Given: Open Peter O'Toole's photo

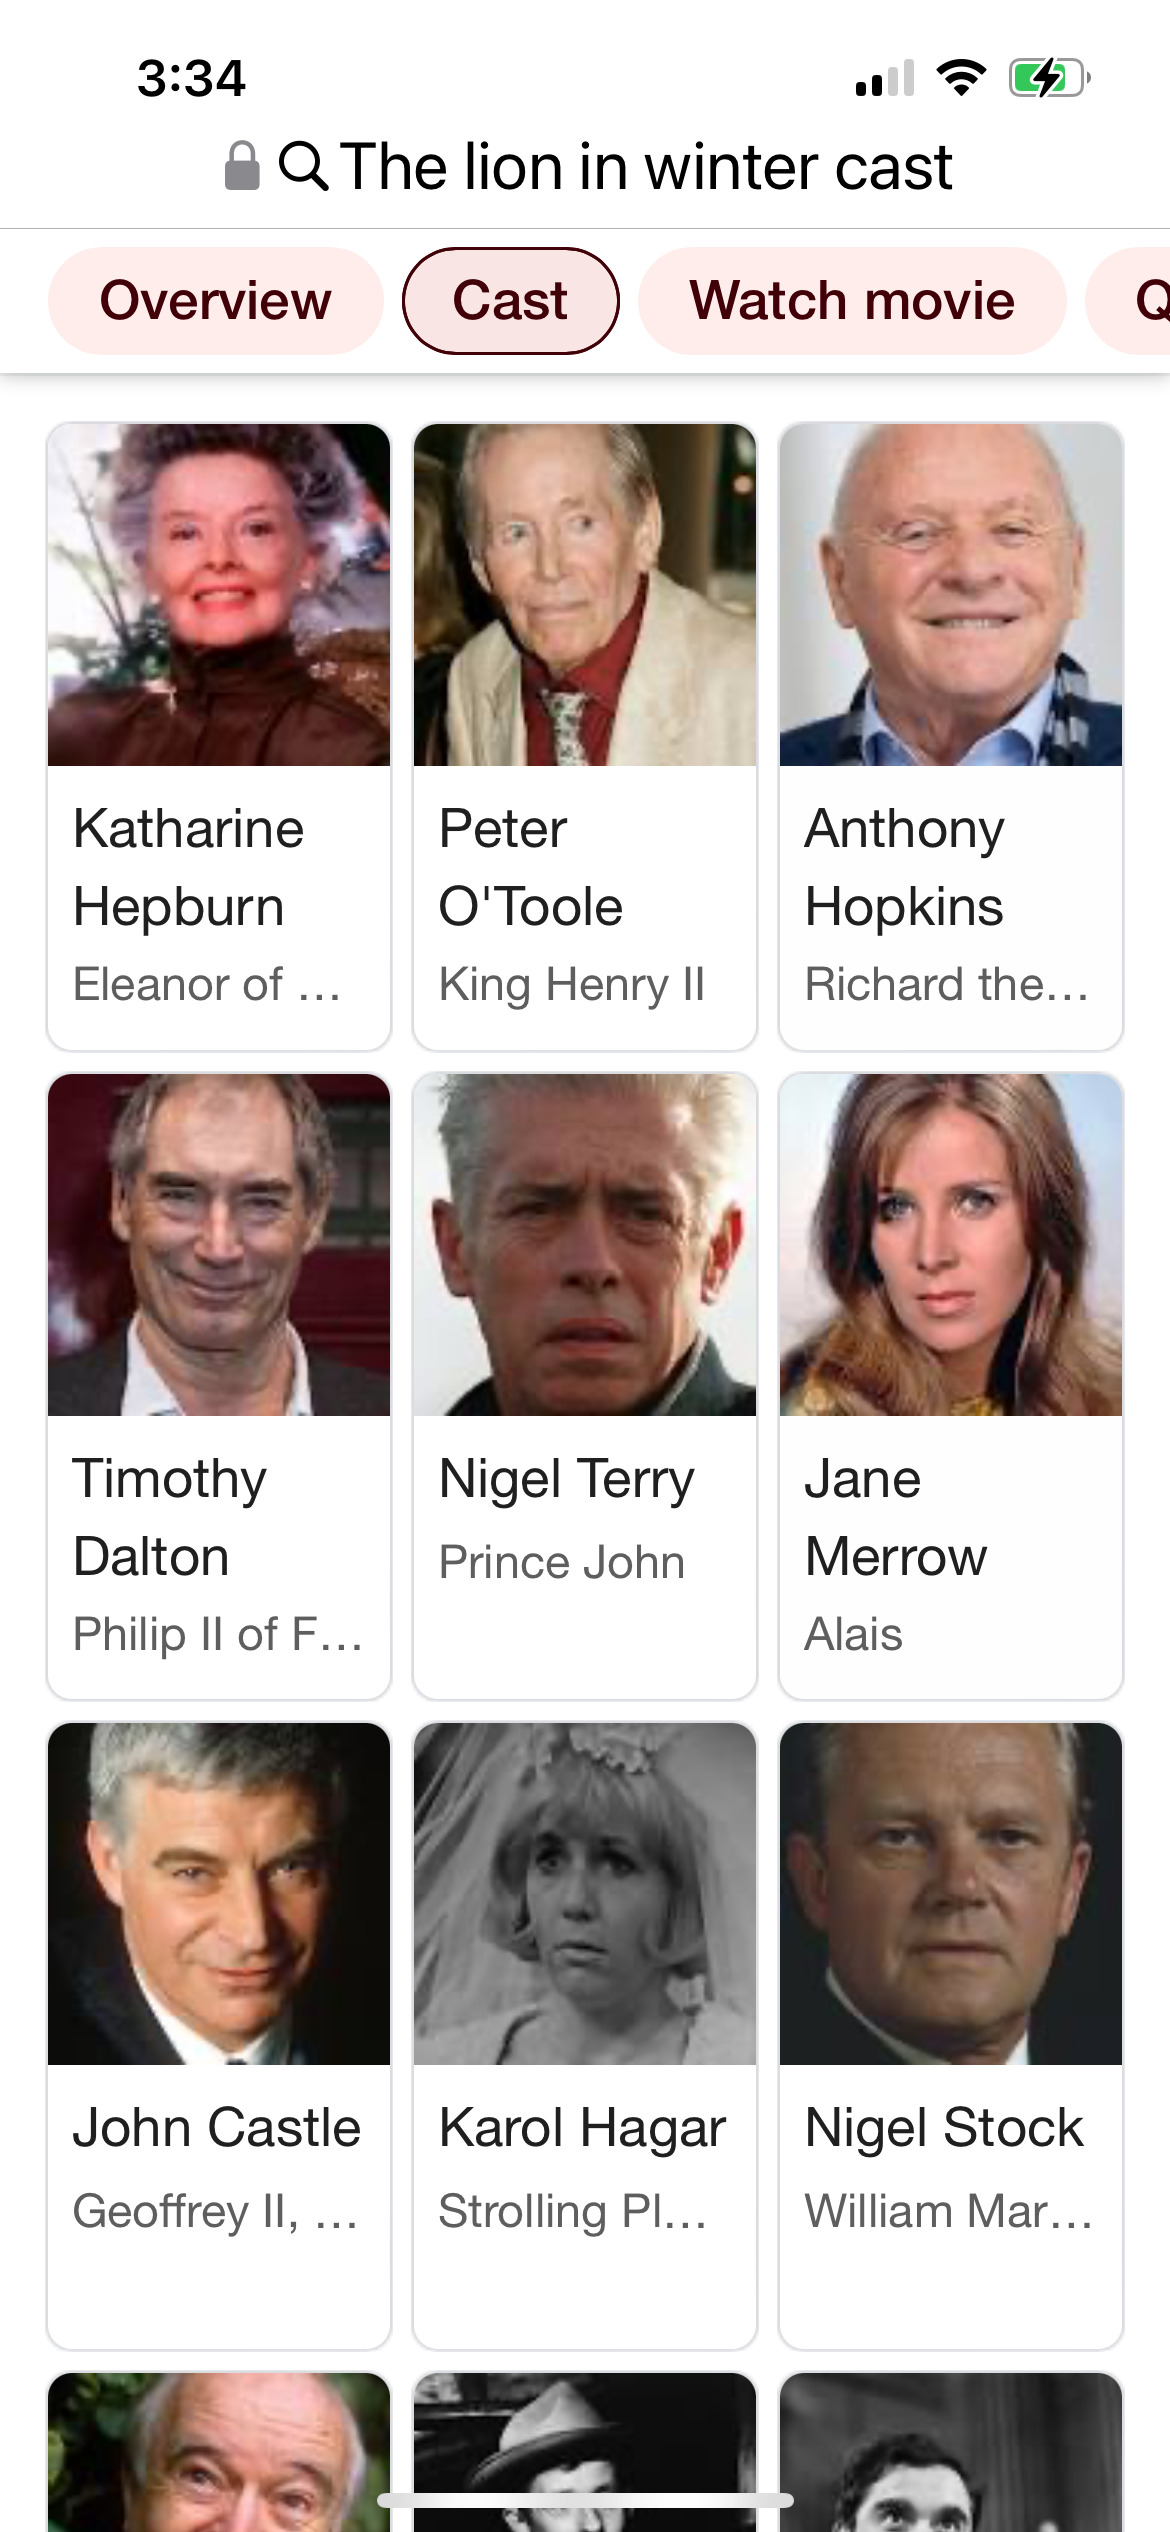Looking at the screenshot, I should 585,595.
